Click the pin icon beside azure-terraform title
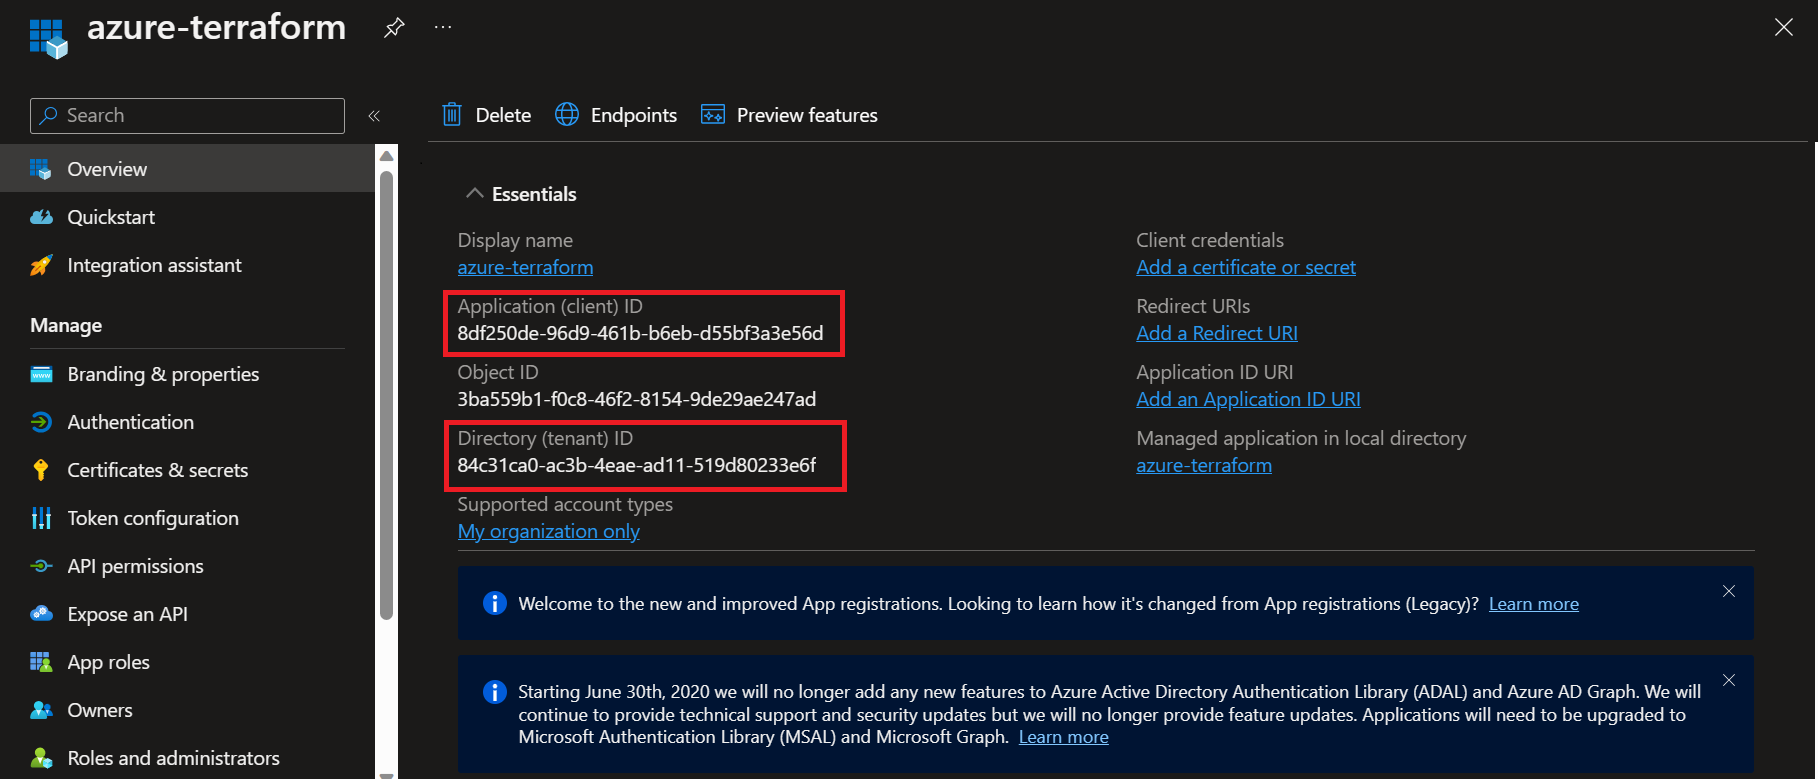The height and width of the screenshot is (779, 1818). 394,28
